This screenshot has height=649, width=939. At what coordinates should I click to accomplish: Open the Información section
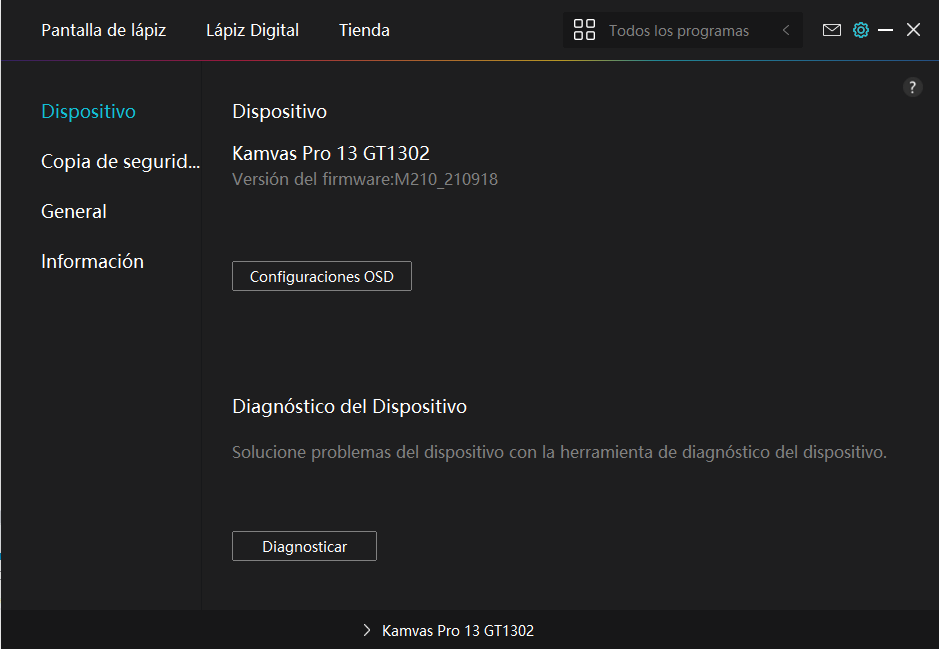(x=92, y=261)
